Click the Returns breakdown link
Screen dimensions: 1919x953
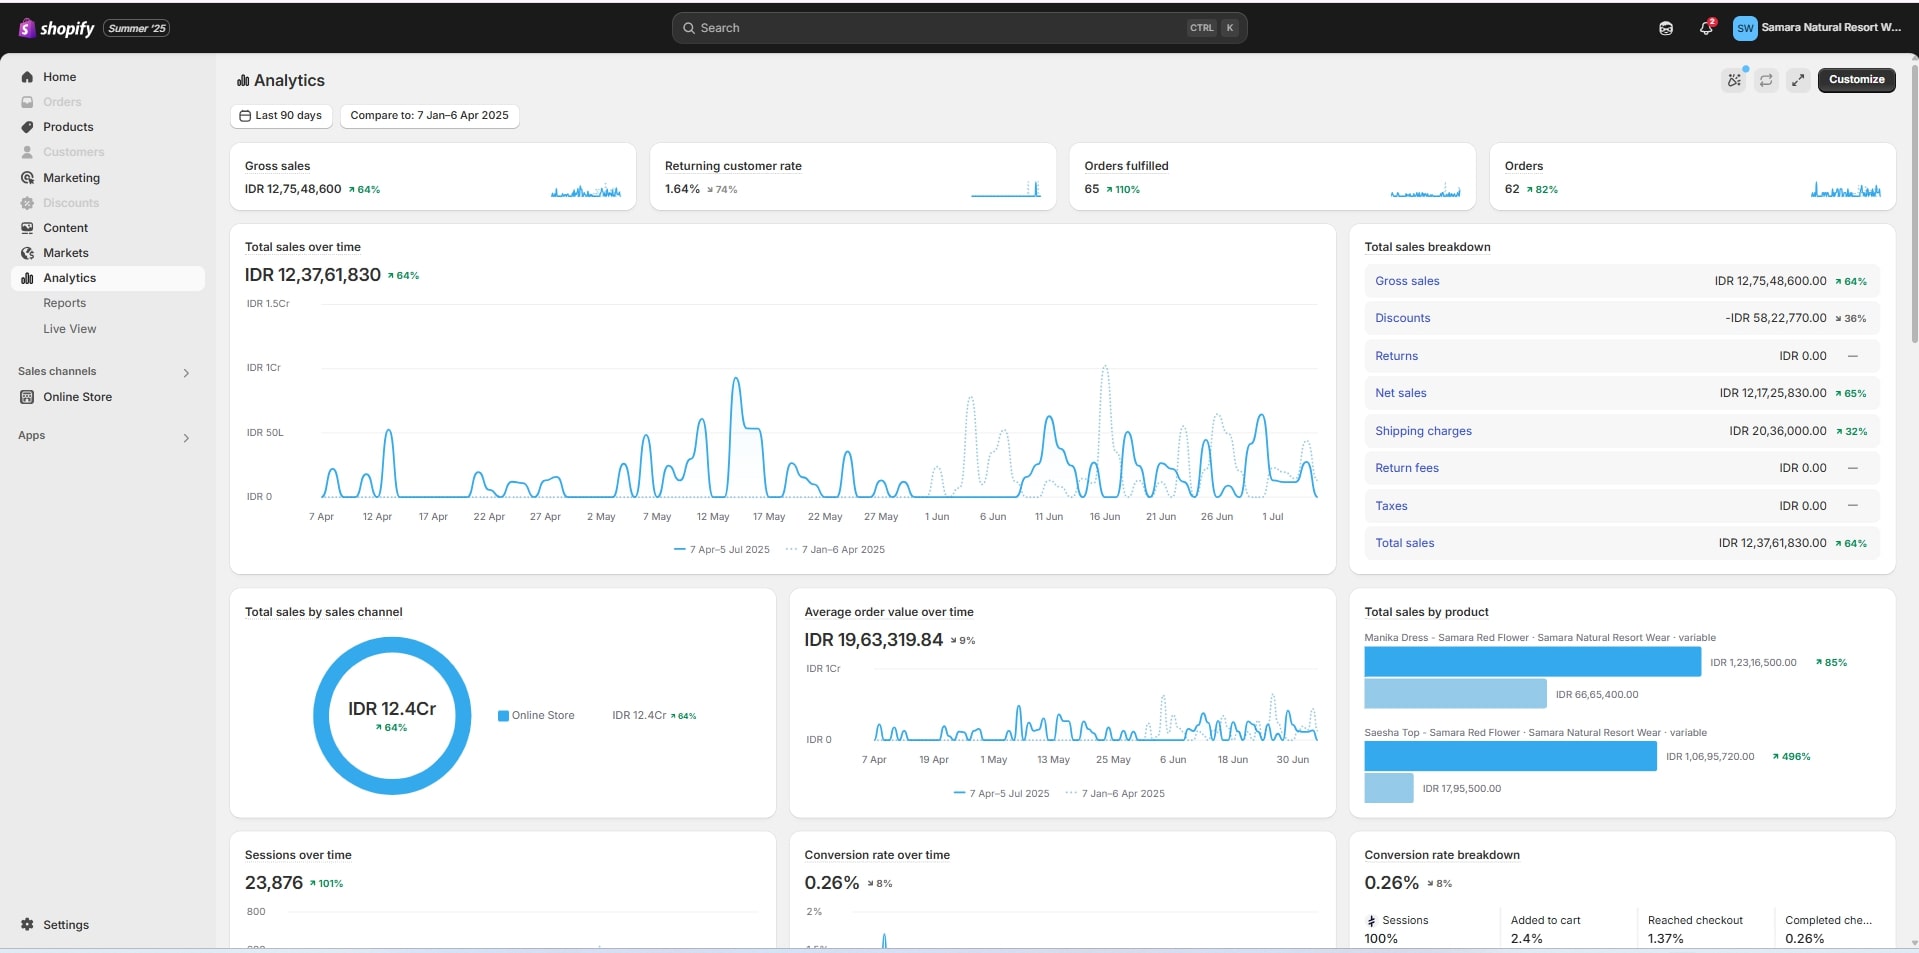[1396, 356]
